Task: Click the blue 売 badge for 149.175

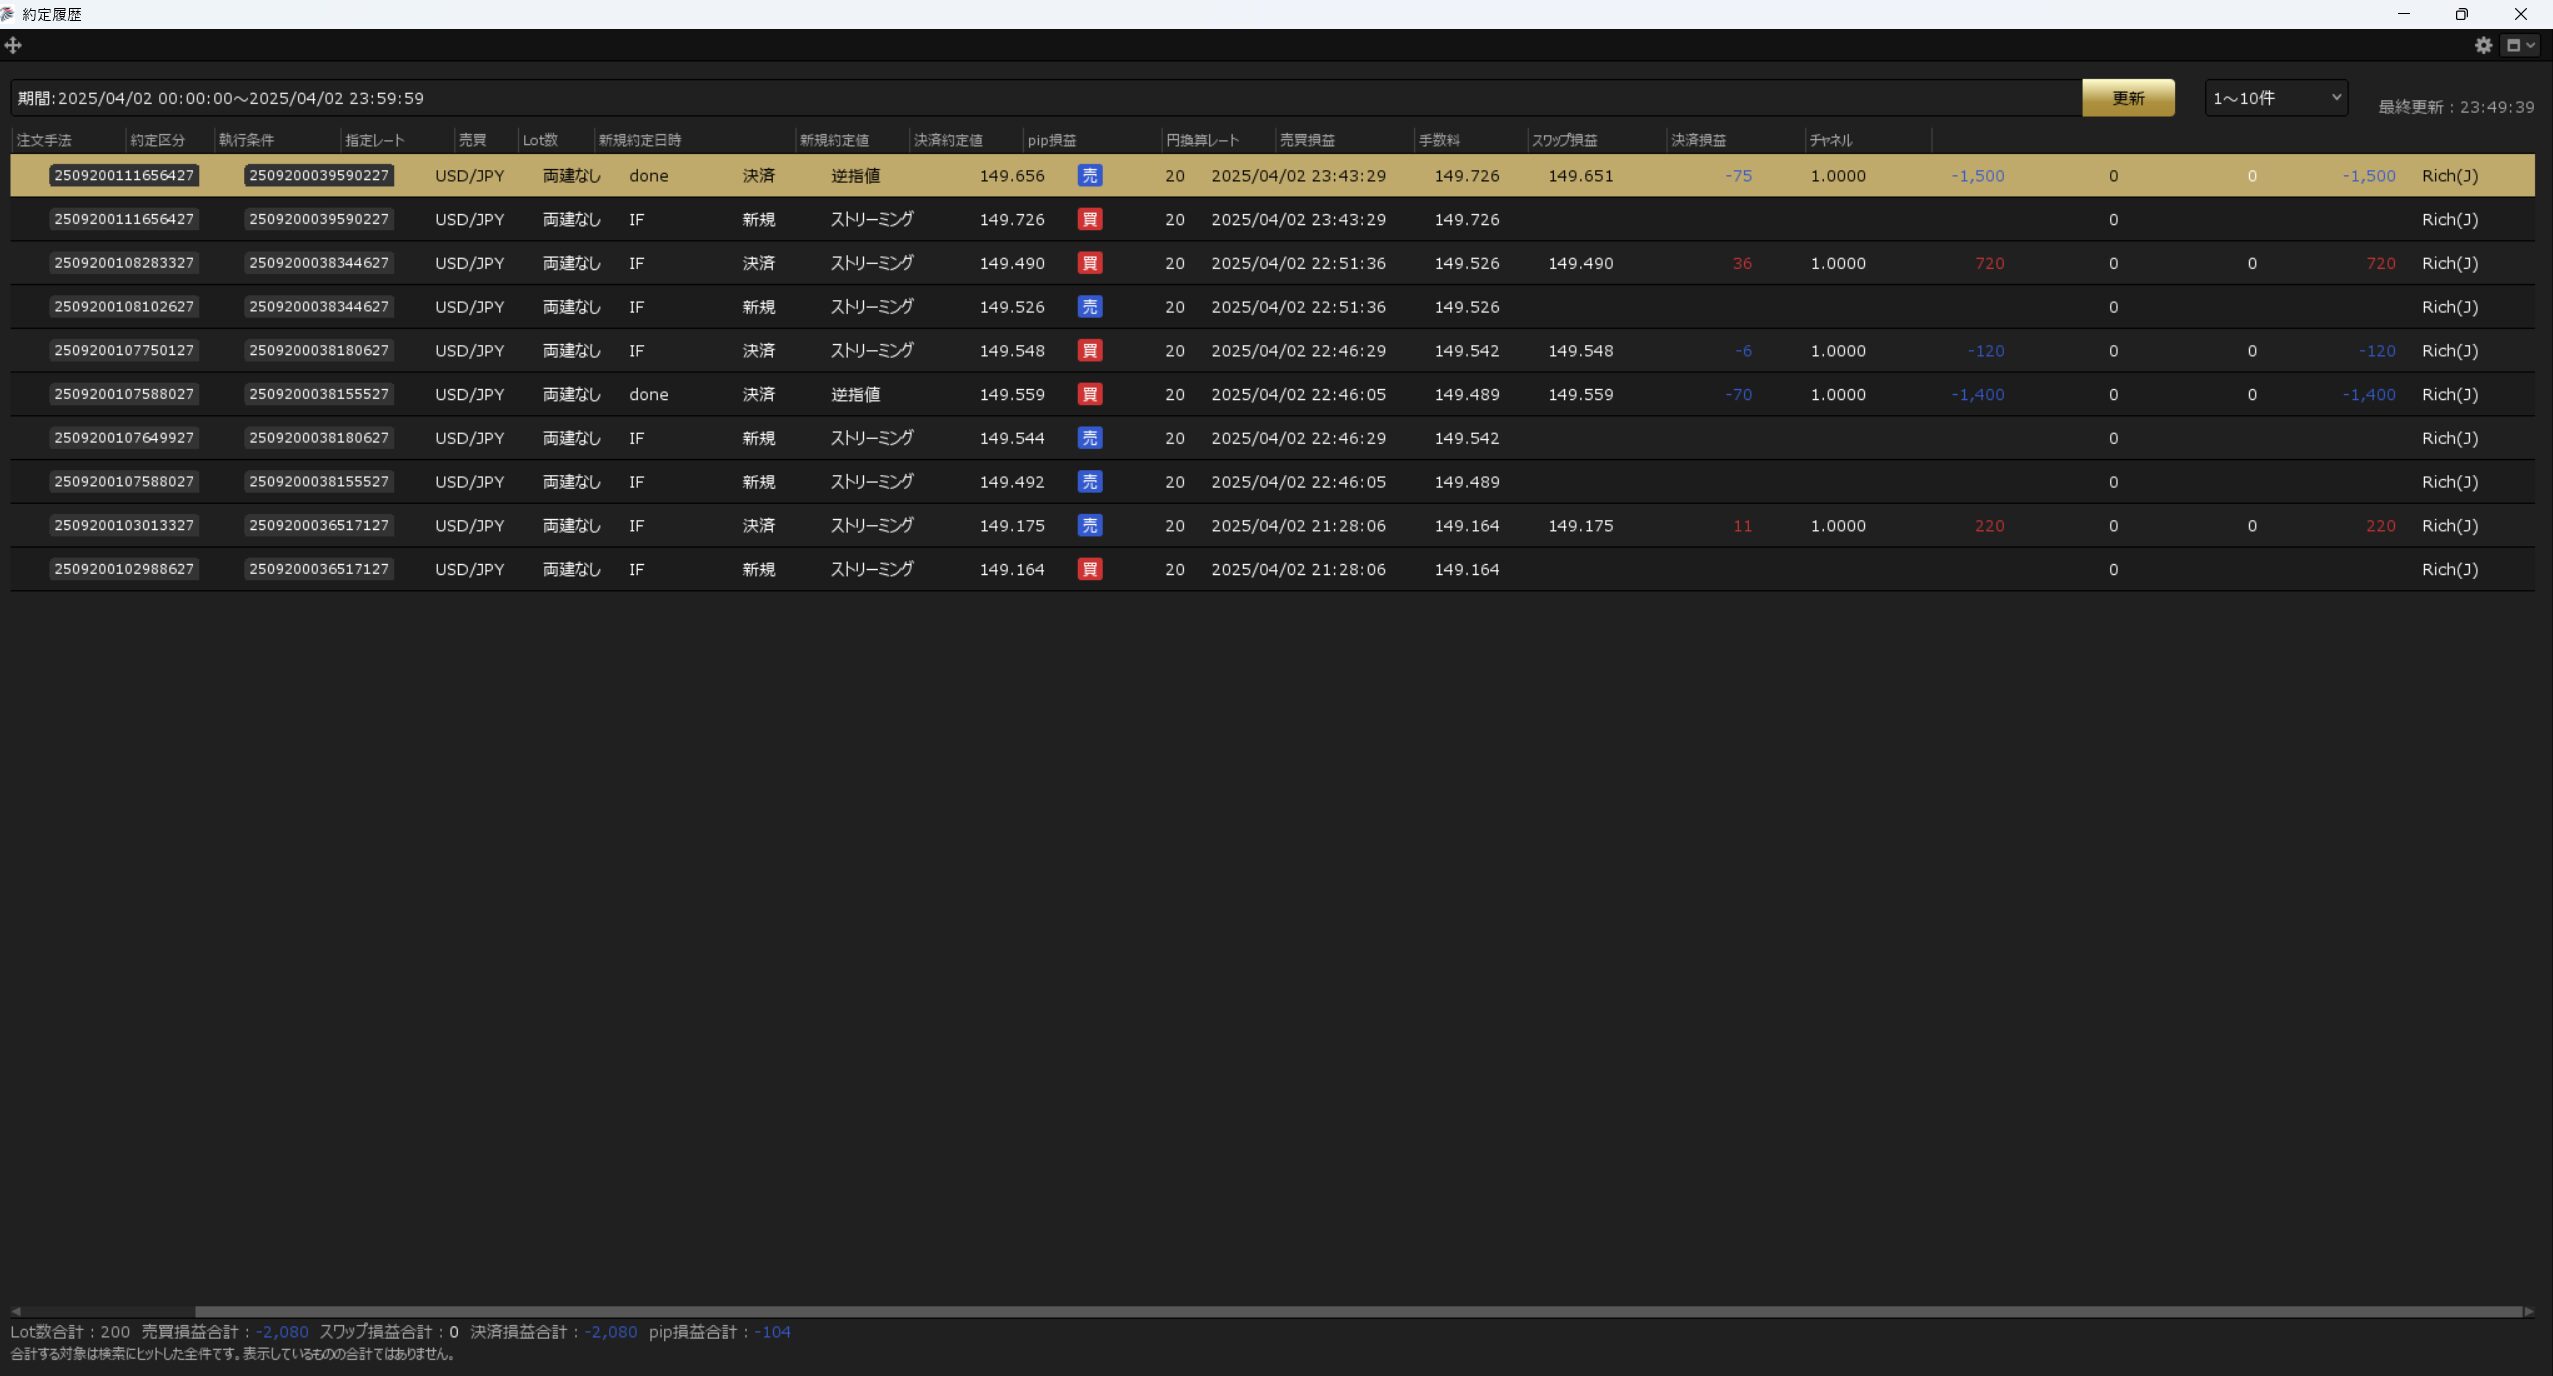Action: [1089, 526]
